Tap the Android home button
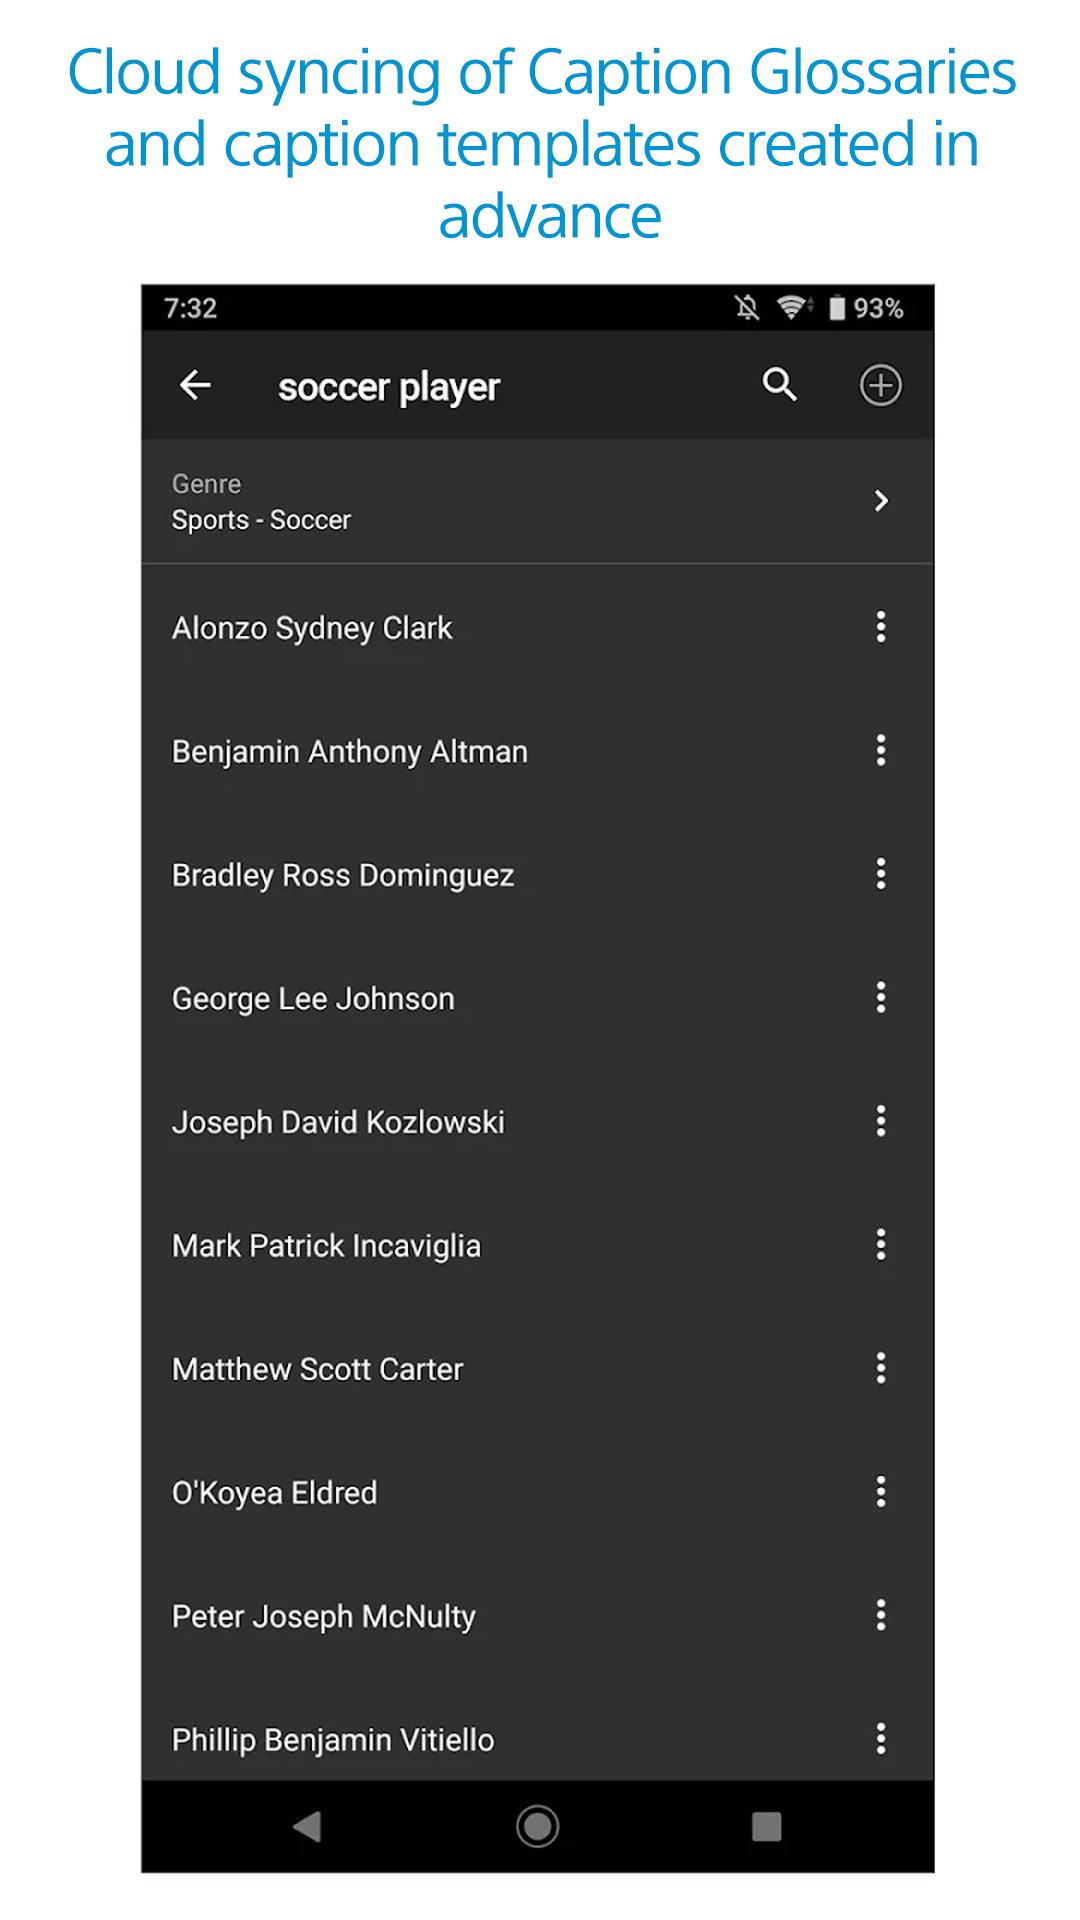Image resolution: width=1080 pixels, height=1920 pixels. 537,1826
